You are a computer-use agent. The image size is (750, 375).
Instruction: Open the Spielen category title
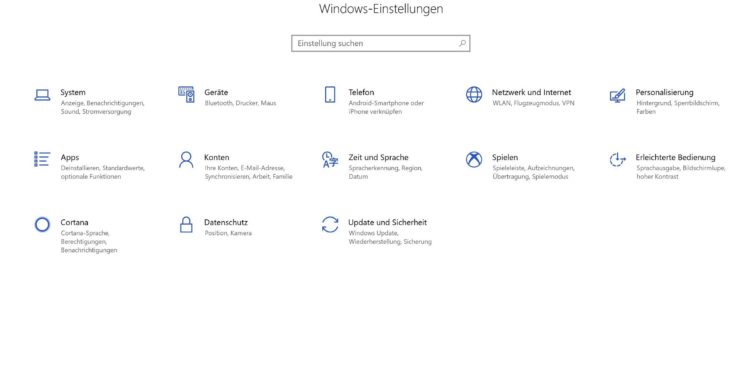(x=505, y=157)
